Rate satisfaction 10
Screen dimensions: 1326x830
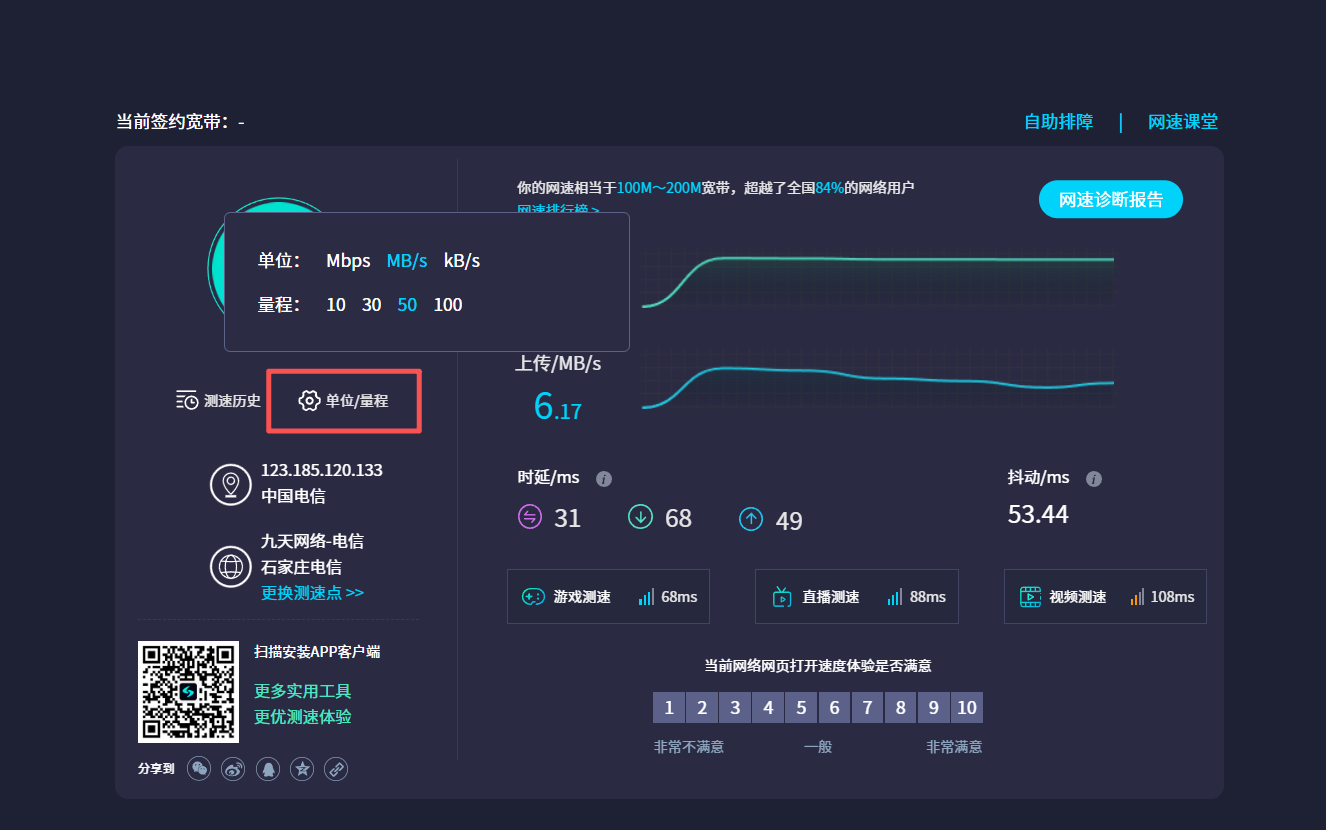pos(967,708)
